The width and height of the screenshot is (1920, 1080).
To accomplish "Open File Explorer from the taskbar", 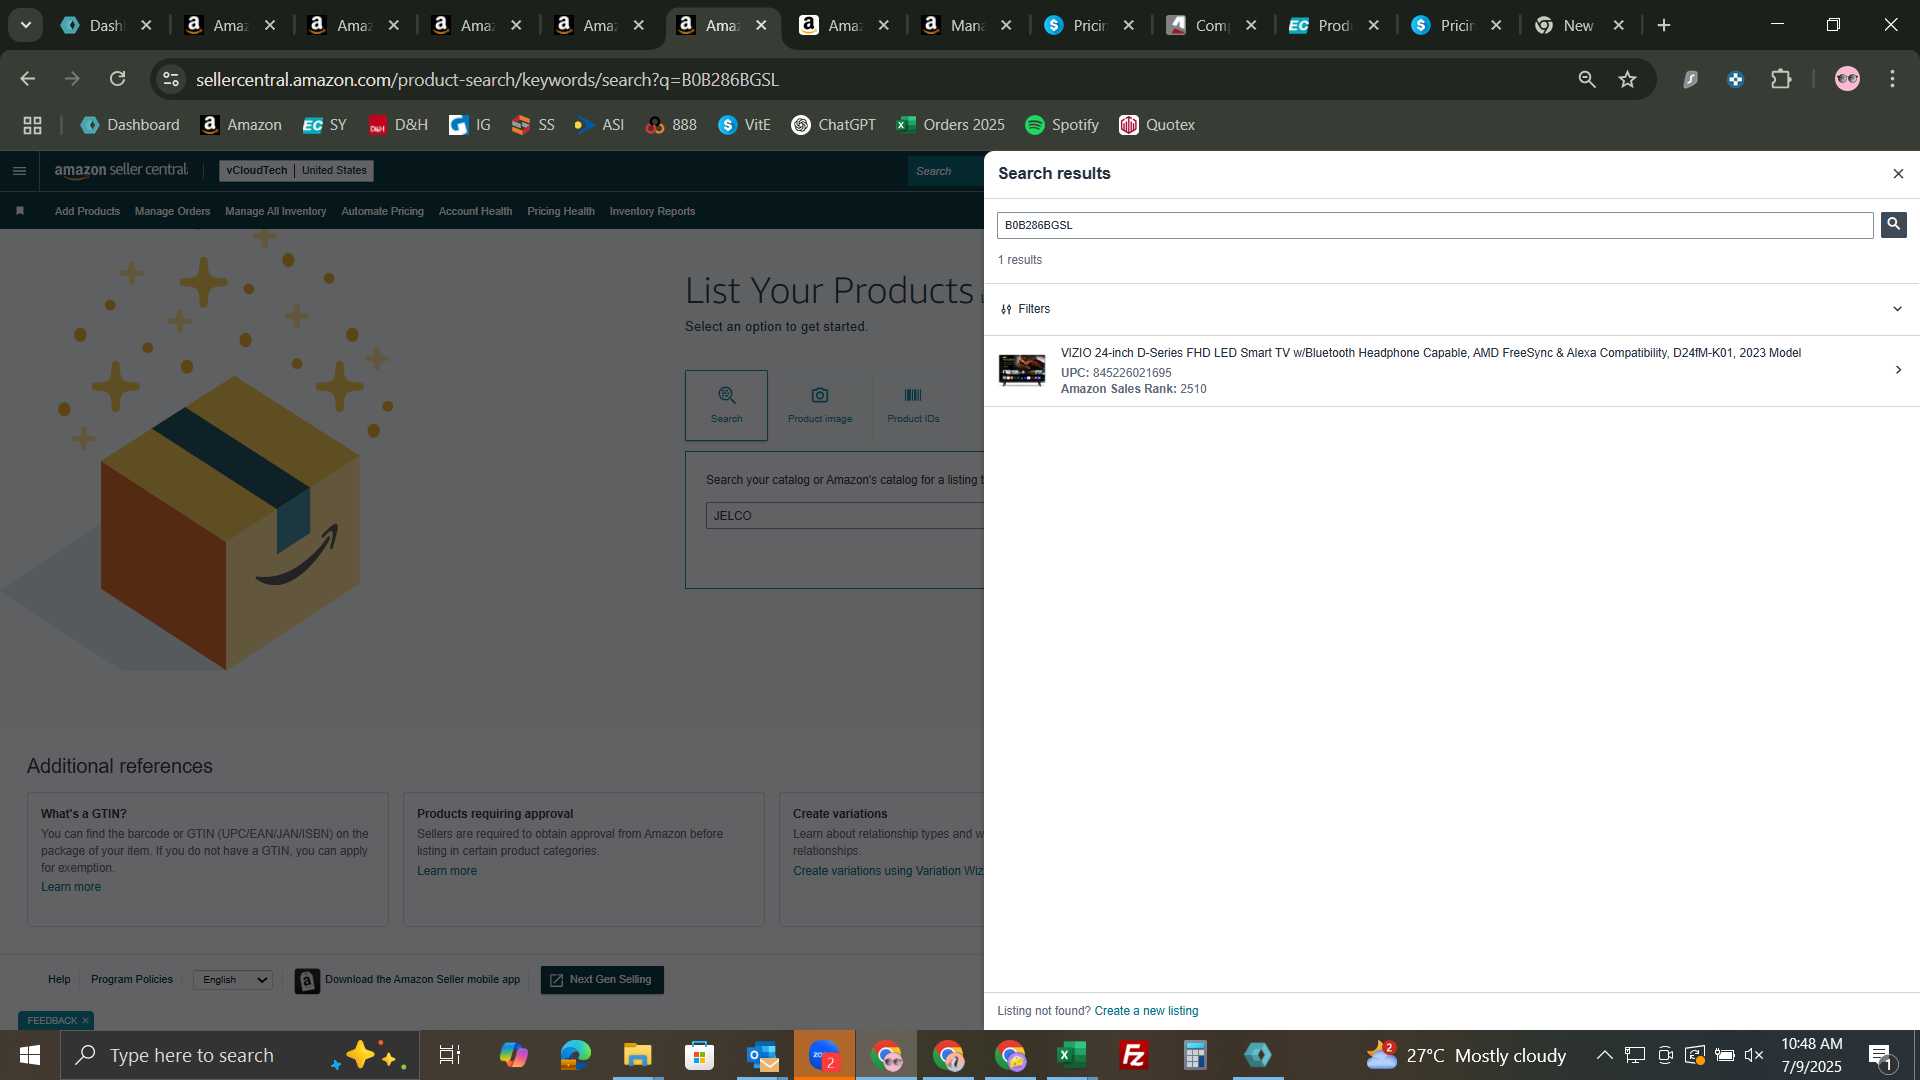I will pos(637,1055).
